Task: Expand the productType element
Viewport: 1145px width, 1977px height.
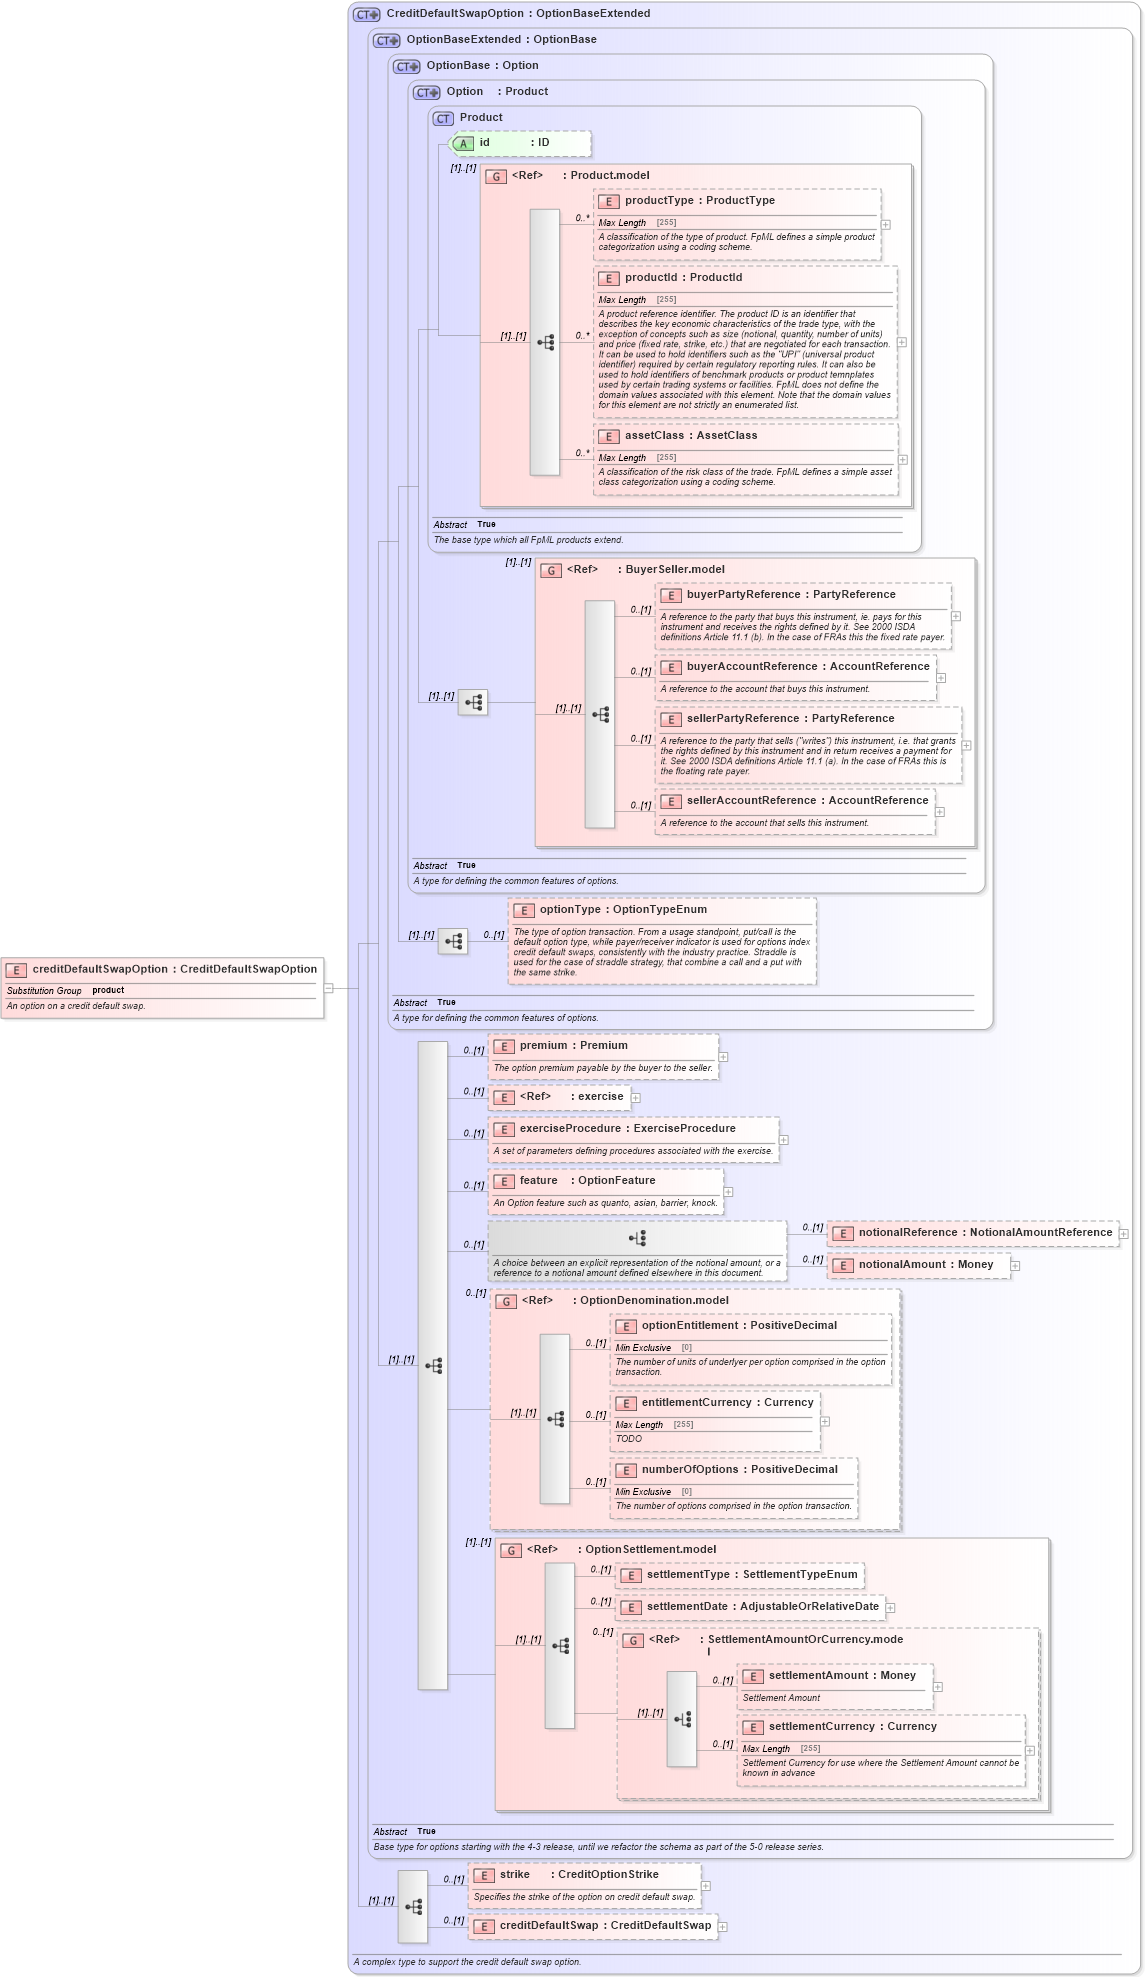Action: [x=886, y=225]
